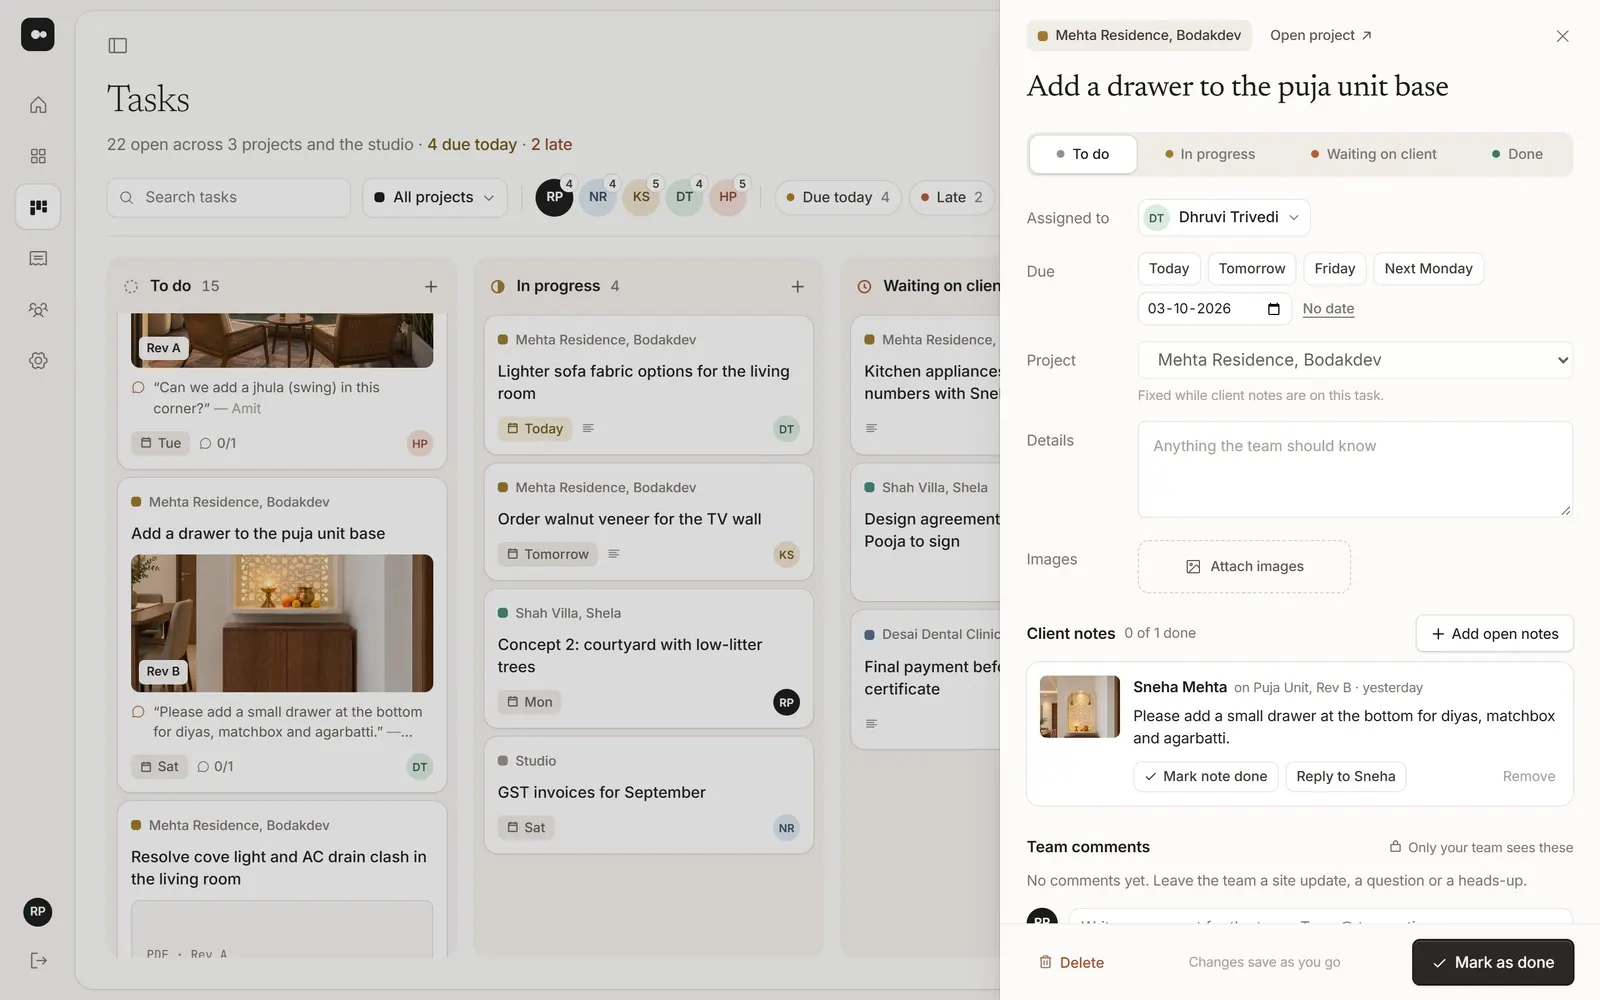Image resolution: width=1600 pixels, height=1000 pixels.
Task: Open the projects grid icon in sidebar
Action: click(38, 156)
